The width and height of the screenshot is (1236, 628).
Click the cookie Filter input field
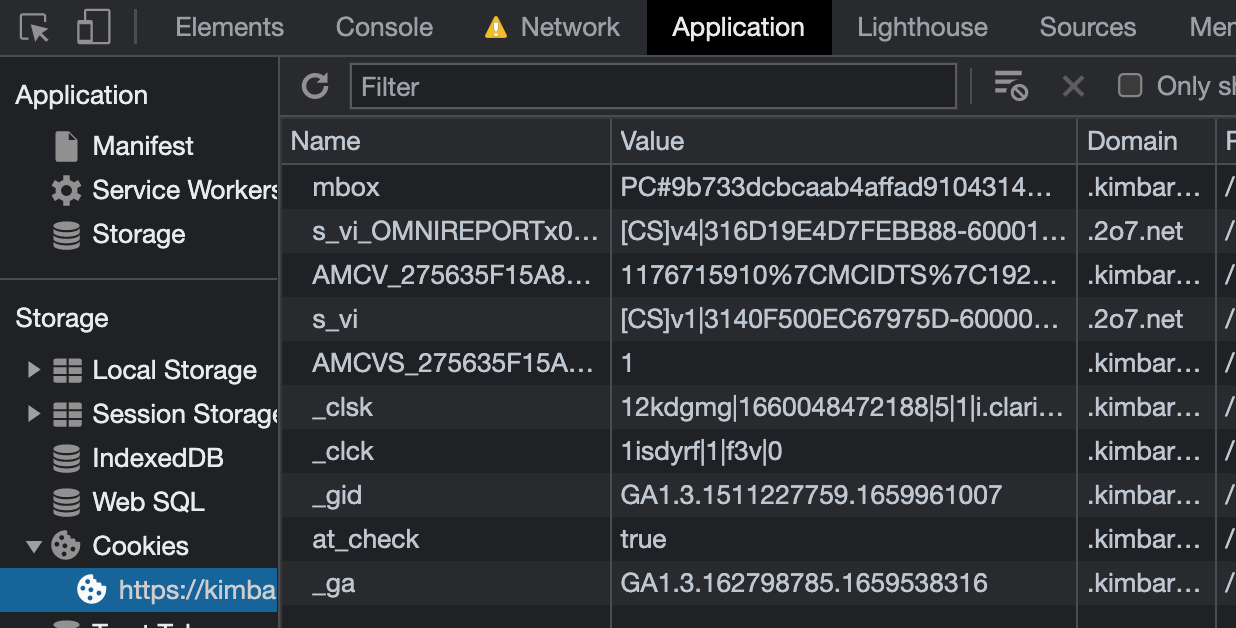pos(652,87)
